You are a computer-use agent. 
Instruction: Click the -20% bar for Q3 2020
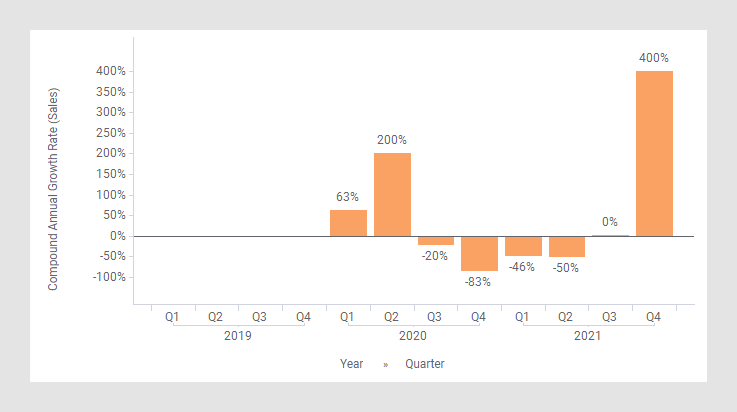pyautogui.click(x=435, y=241)
